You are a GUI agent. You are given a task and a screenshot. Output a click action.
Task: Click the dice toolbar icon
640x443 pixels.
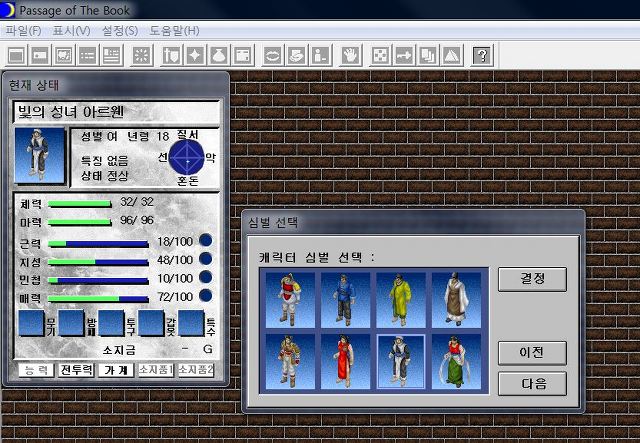click(x=381, y=54)
